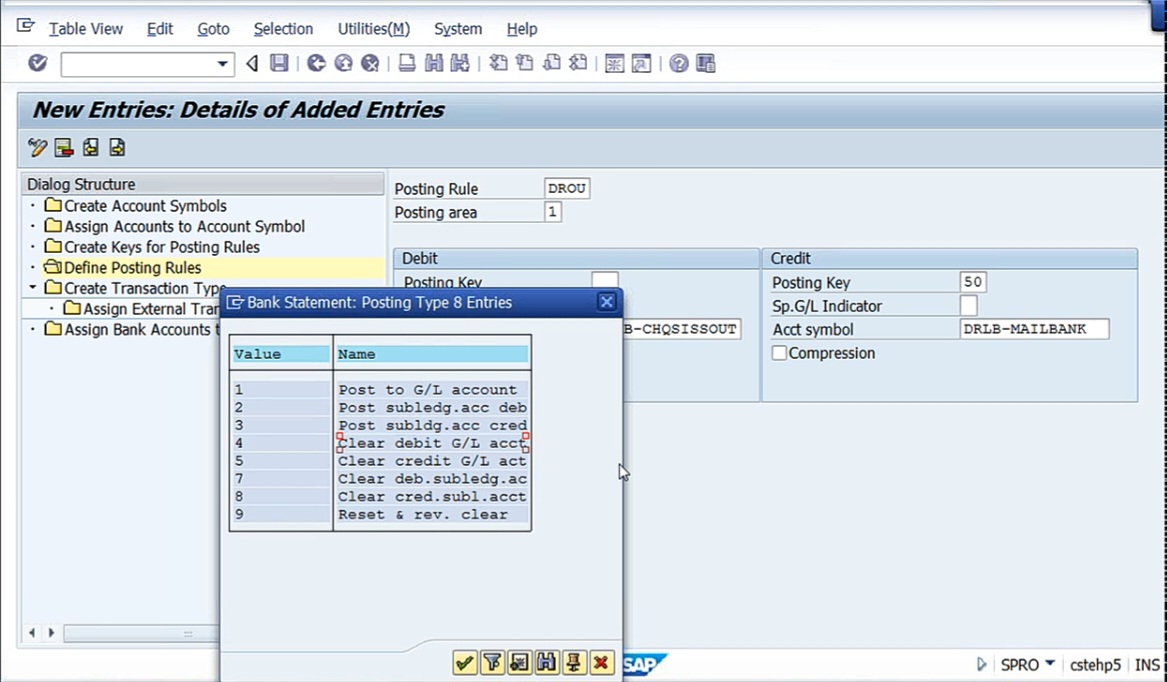Open the Help menu
The height and width of the screenshot is (682, 1167).
(522, 29)
